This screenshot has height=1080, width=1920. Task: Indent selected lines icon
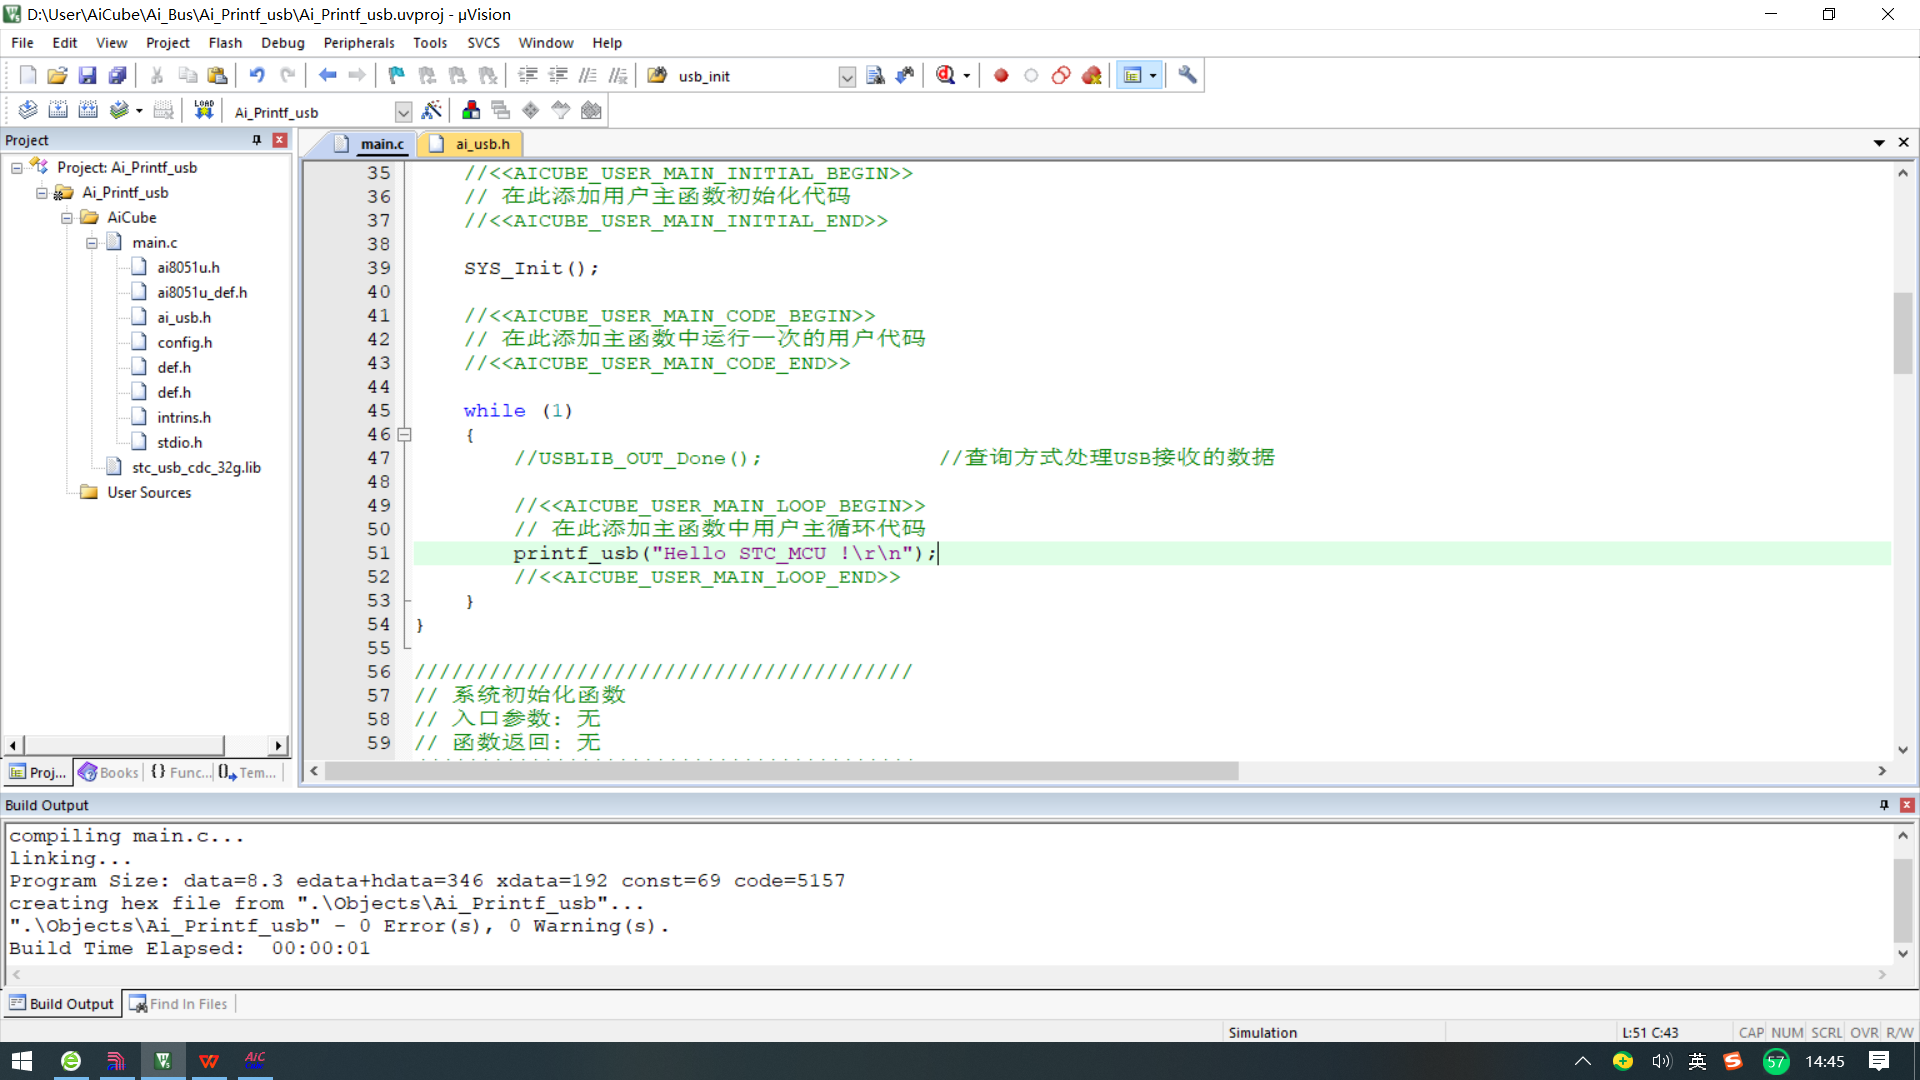pos(528,76)
